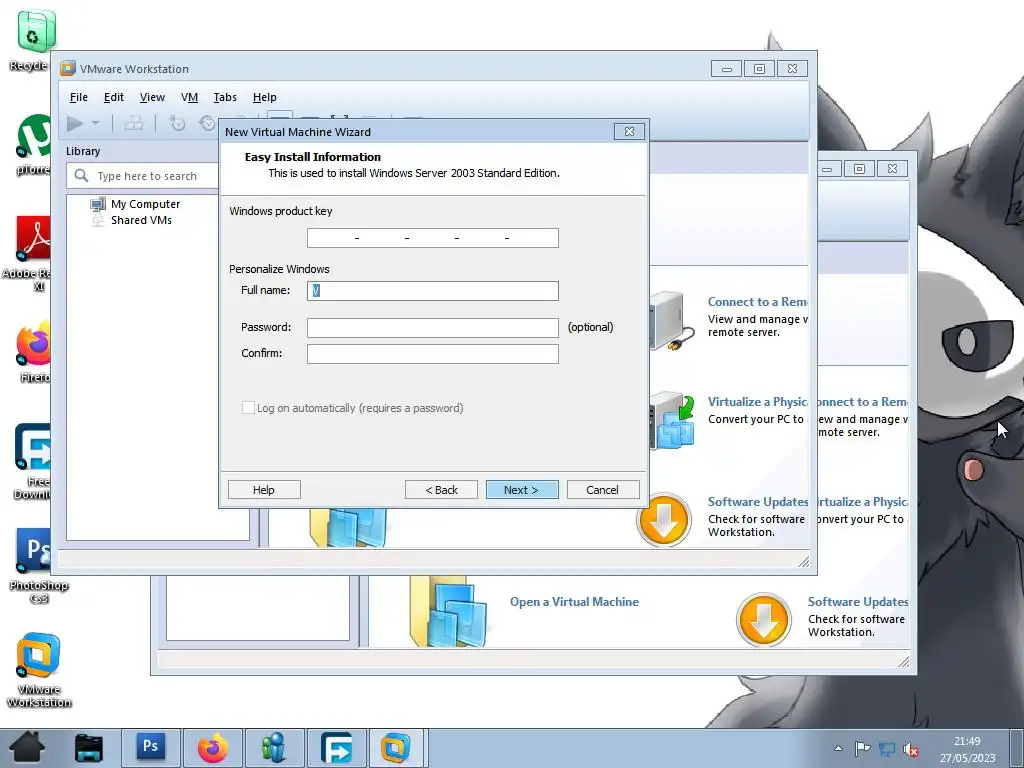Click the Confirm password field
Viewport: 1024px width, 768px height.
coord(432,353)
